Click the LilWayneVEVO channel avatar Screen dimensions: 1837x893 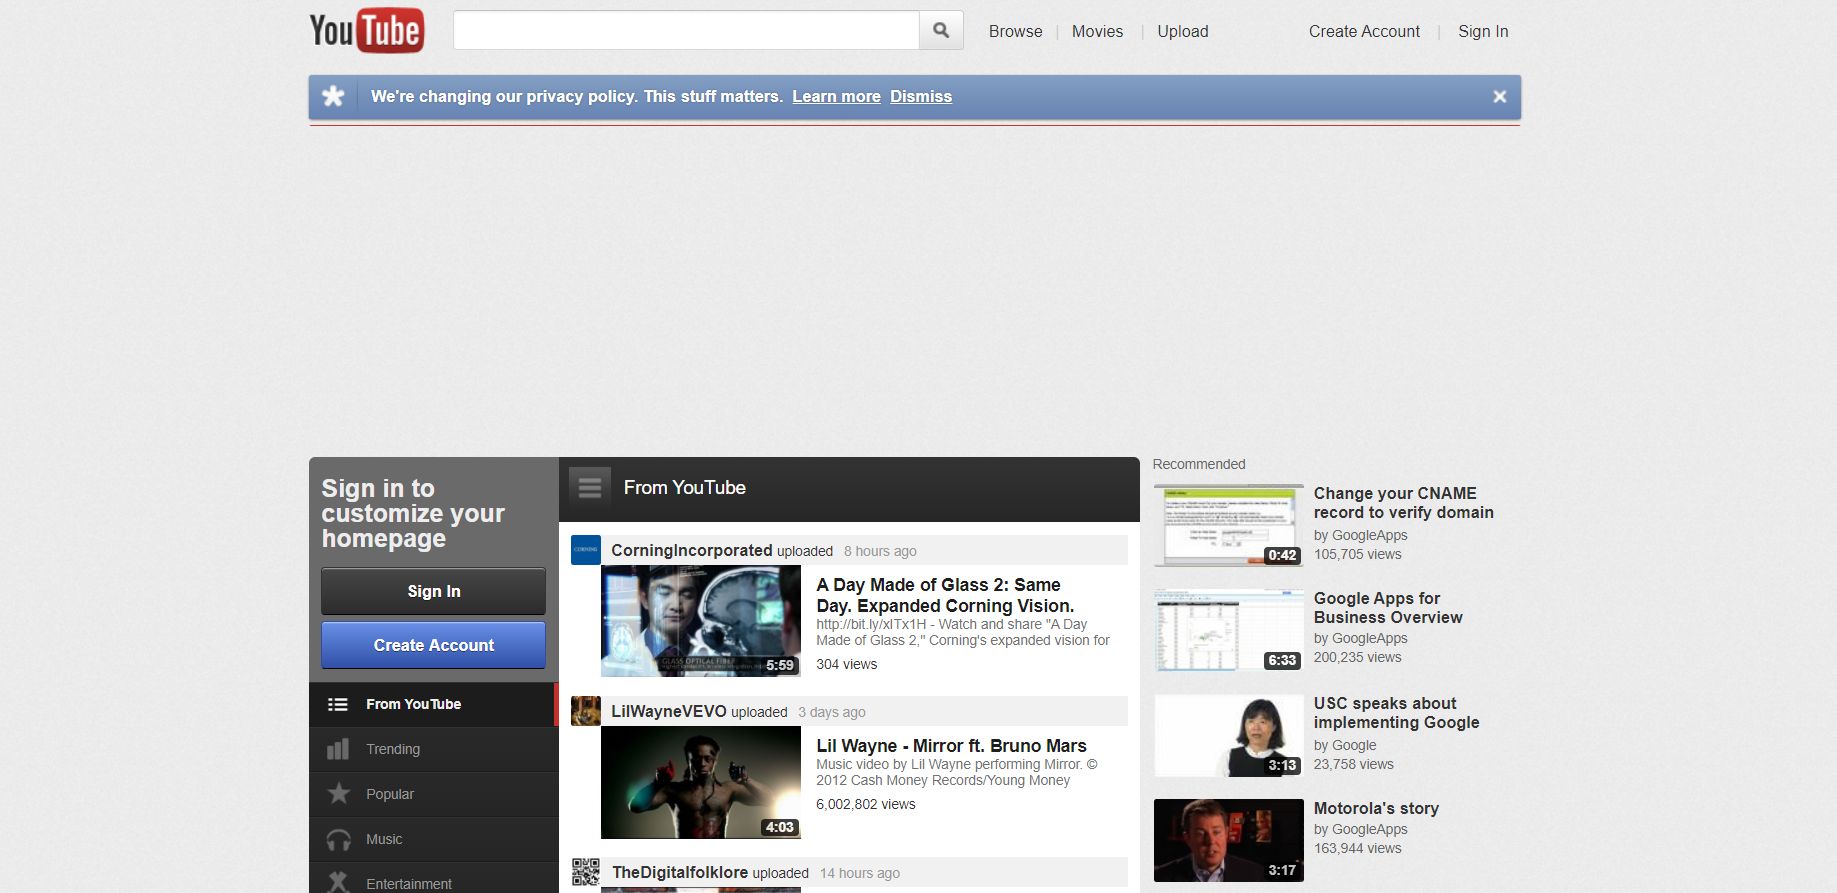[x=586, y=711]
